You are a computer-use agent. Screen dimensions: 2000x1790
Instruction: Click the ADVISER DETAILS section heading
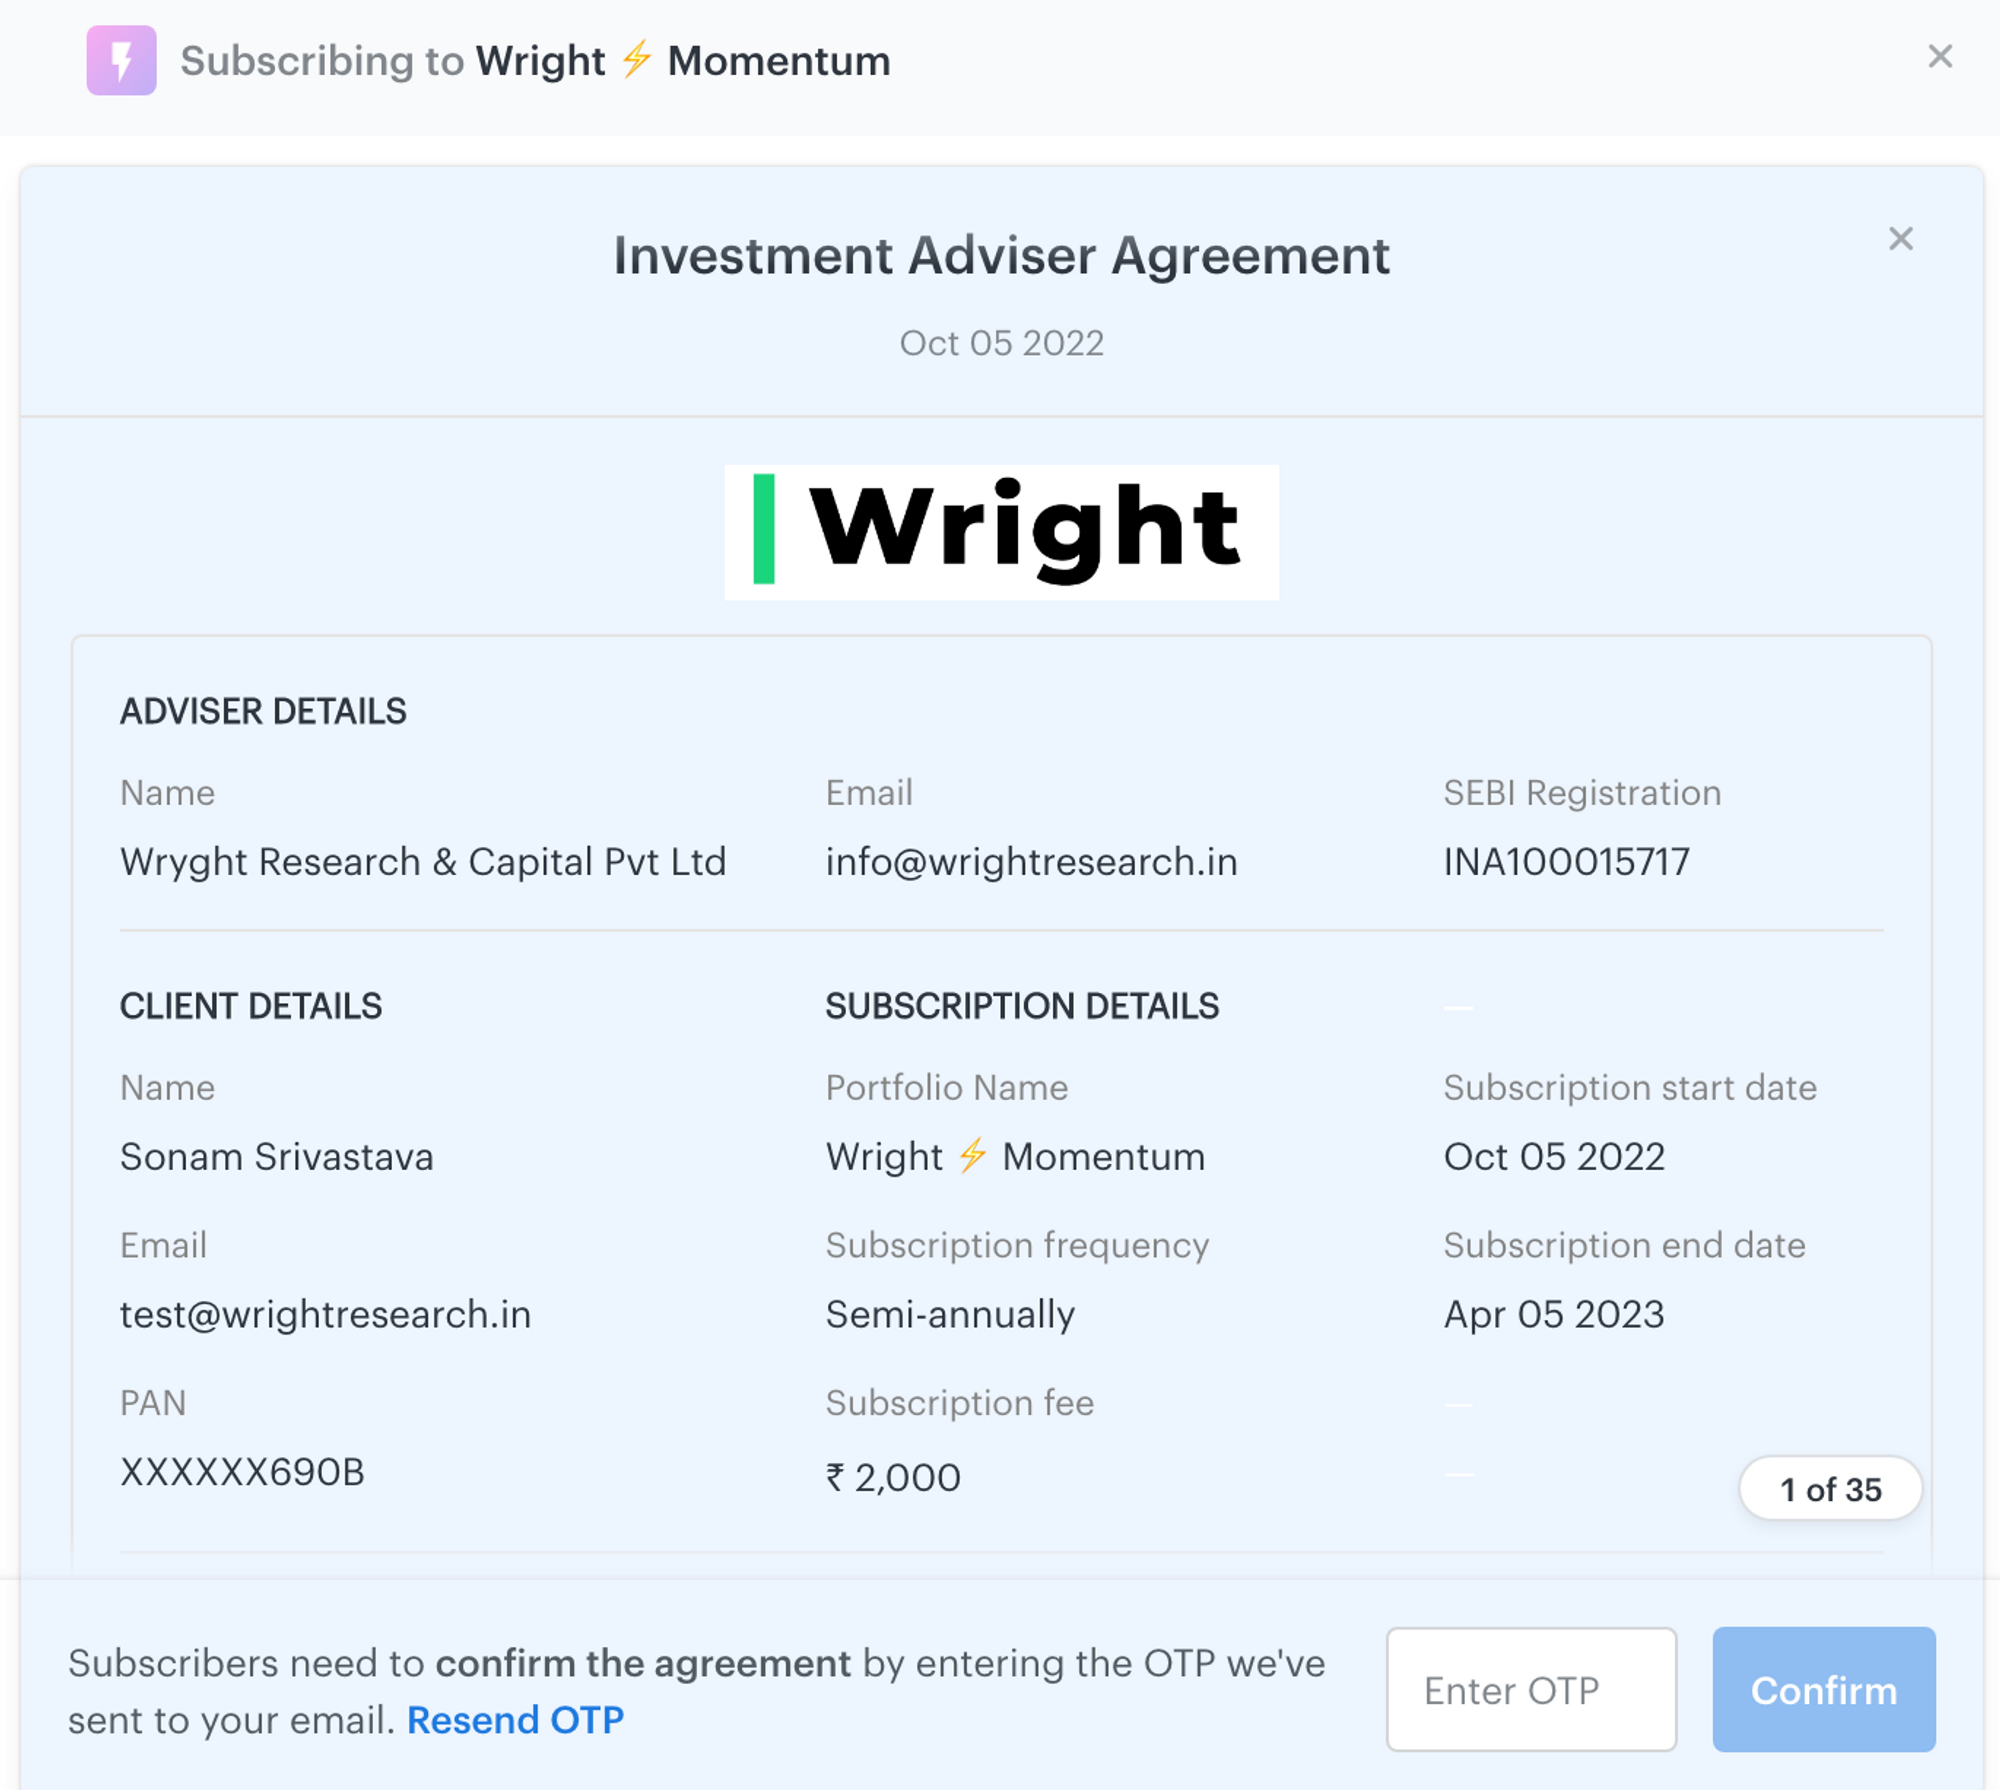point(263,711)
